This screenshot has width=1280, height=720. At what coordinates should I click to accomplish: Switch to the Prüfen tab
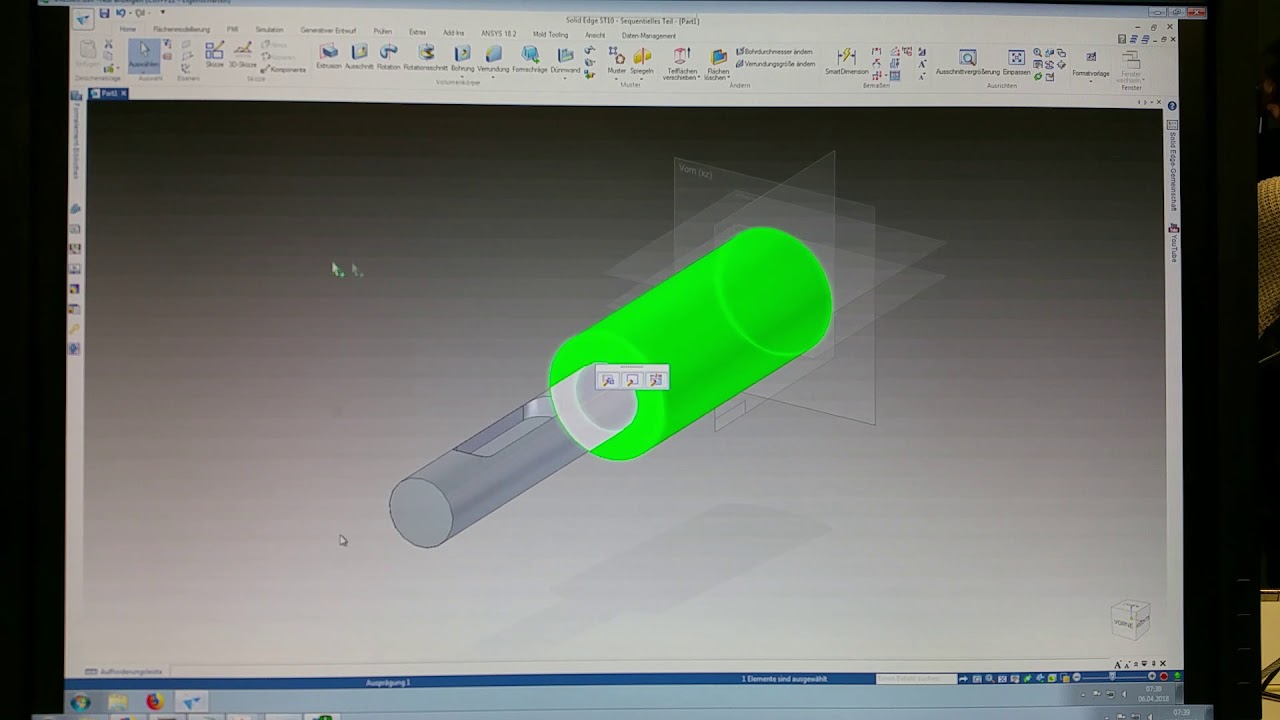(382, 32)
